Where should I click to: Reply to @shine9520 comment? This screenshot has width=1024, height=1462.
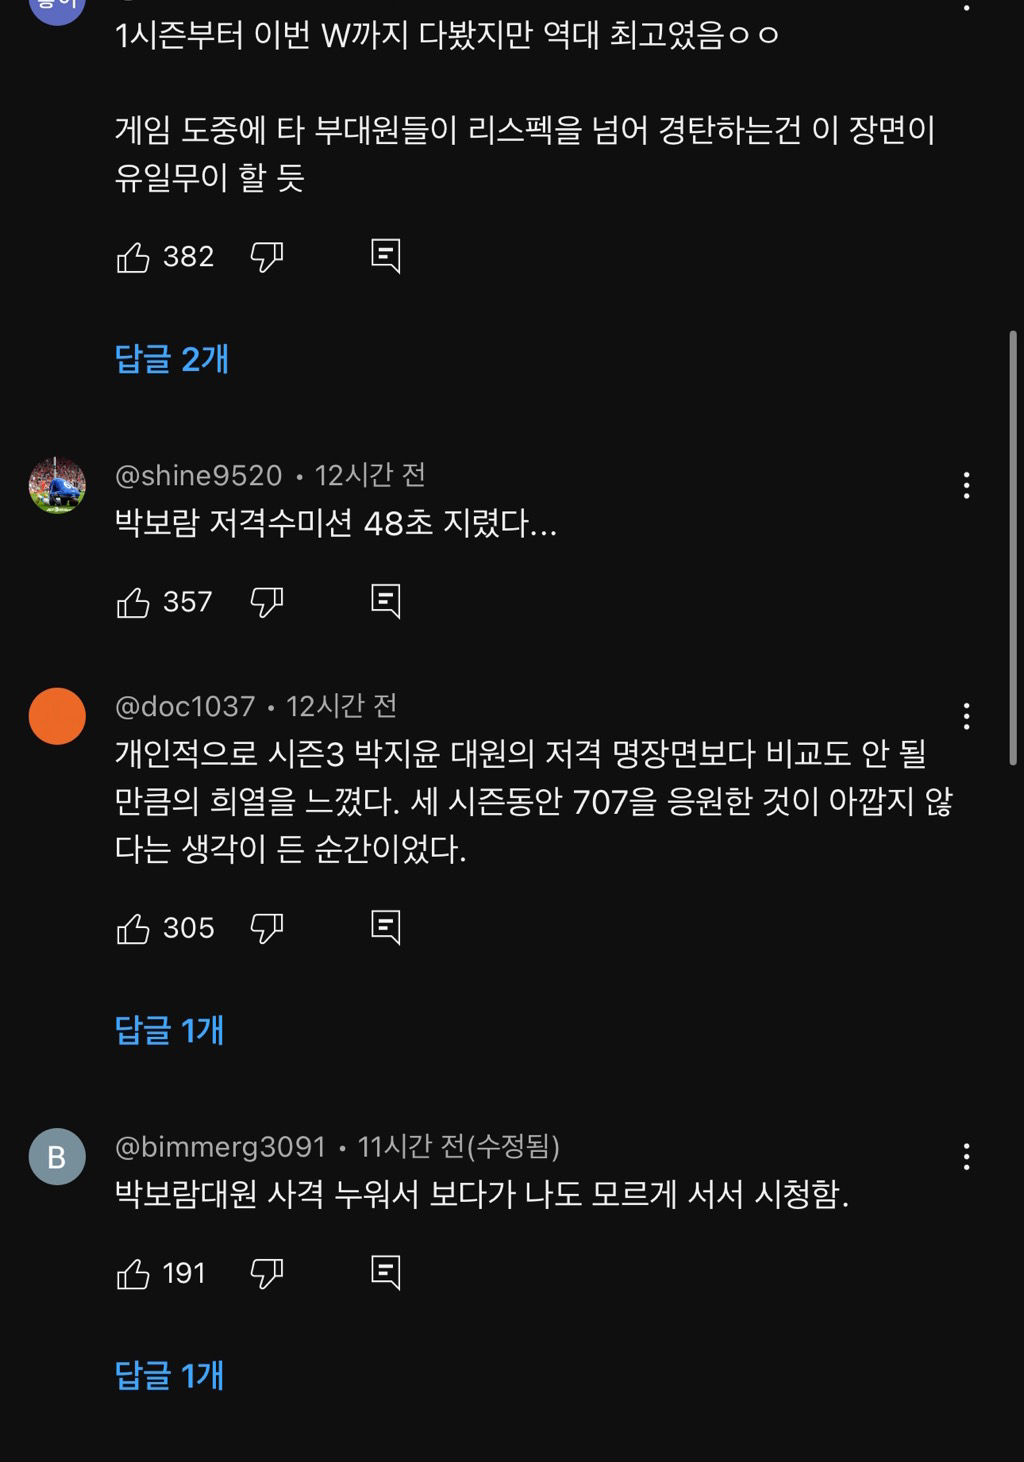[x=385, y=602]
